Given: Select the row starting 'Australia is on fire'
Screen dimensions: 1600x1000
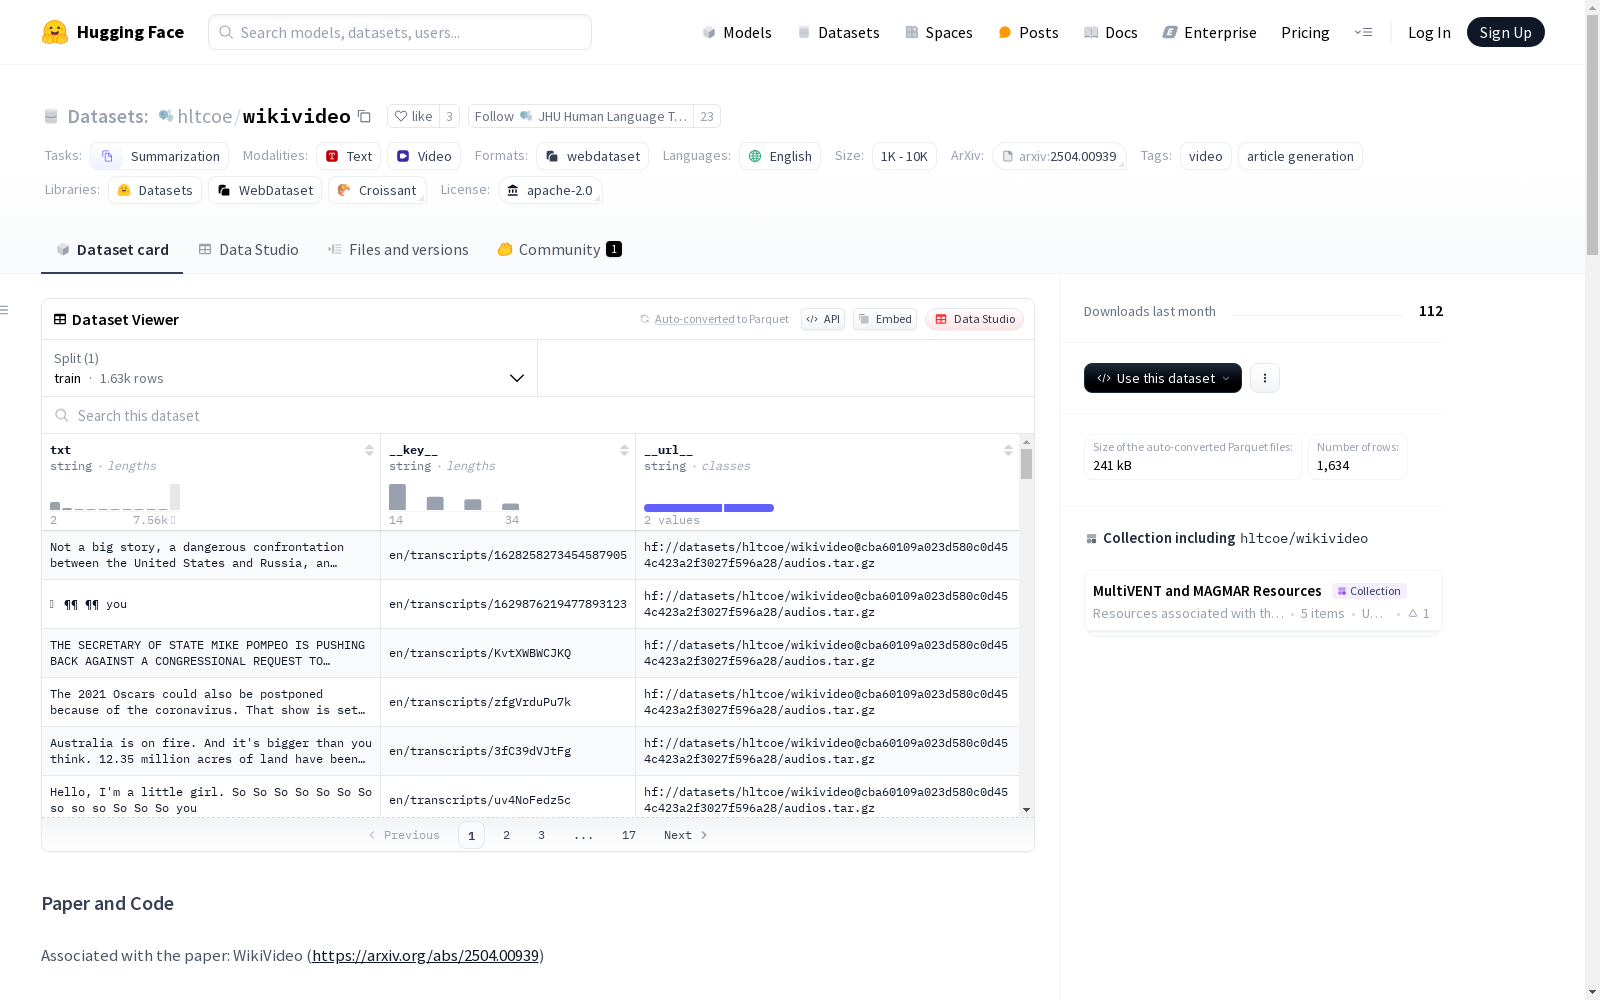Looking at the screenshot, I should tap(530, 751).
